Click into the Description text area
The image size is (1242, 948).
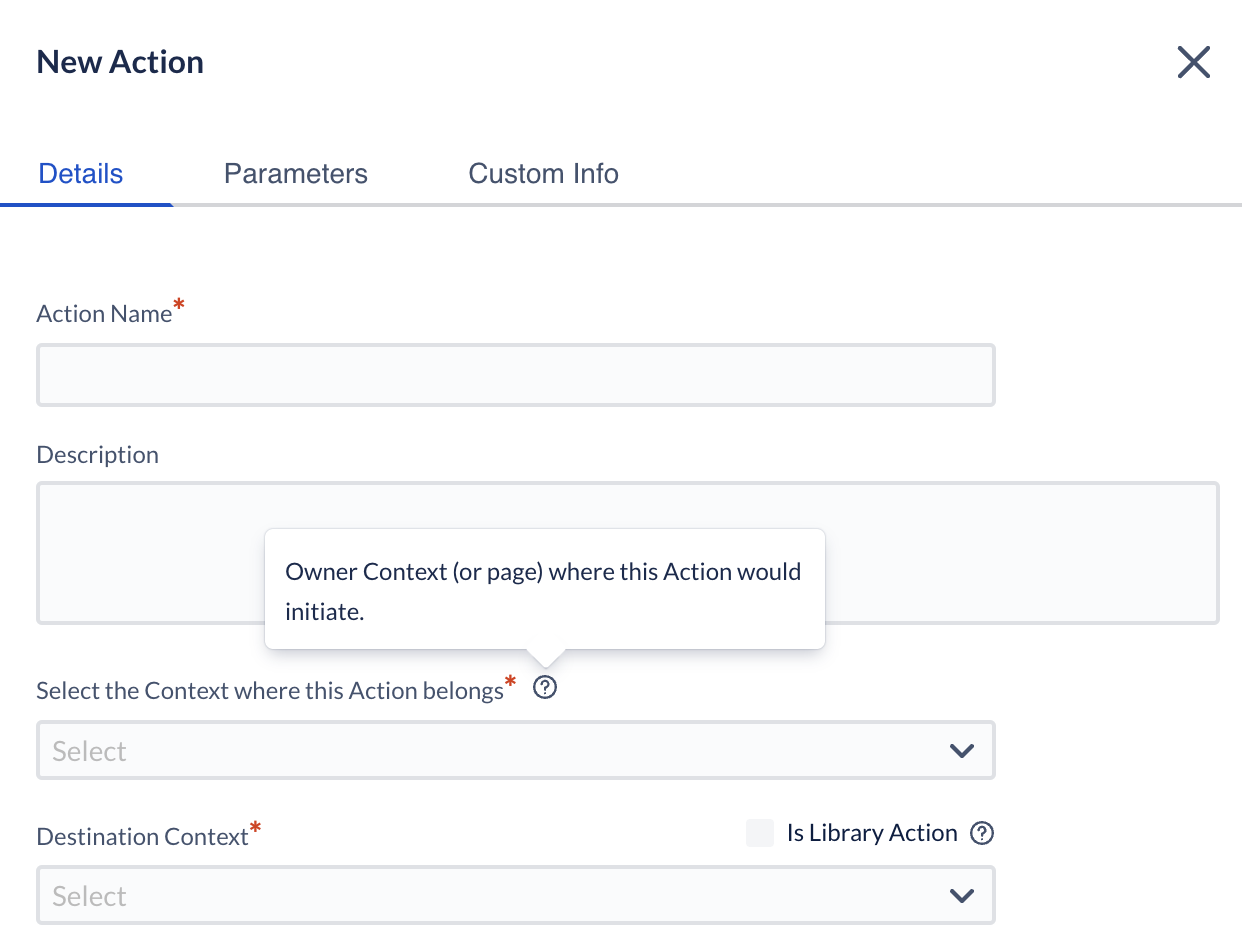(628, 553)
